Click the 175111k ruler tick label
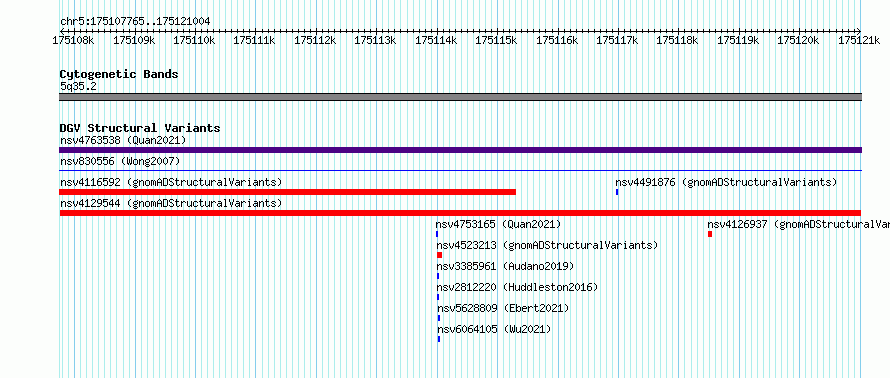This screenshot has height=378, width=890. coord(254,40)
